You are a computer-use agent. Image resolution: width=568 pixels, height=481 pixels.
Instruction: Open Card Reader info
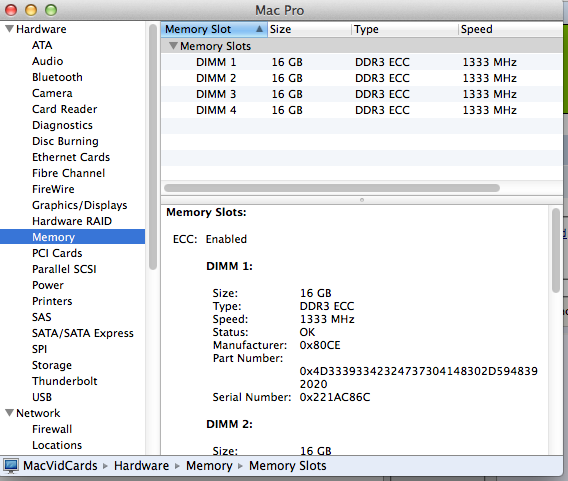click(64, 109)
